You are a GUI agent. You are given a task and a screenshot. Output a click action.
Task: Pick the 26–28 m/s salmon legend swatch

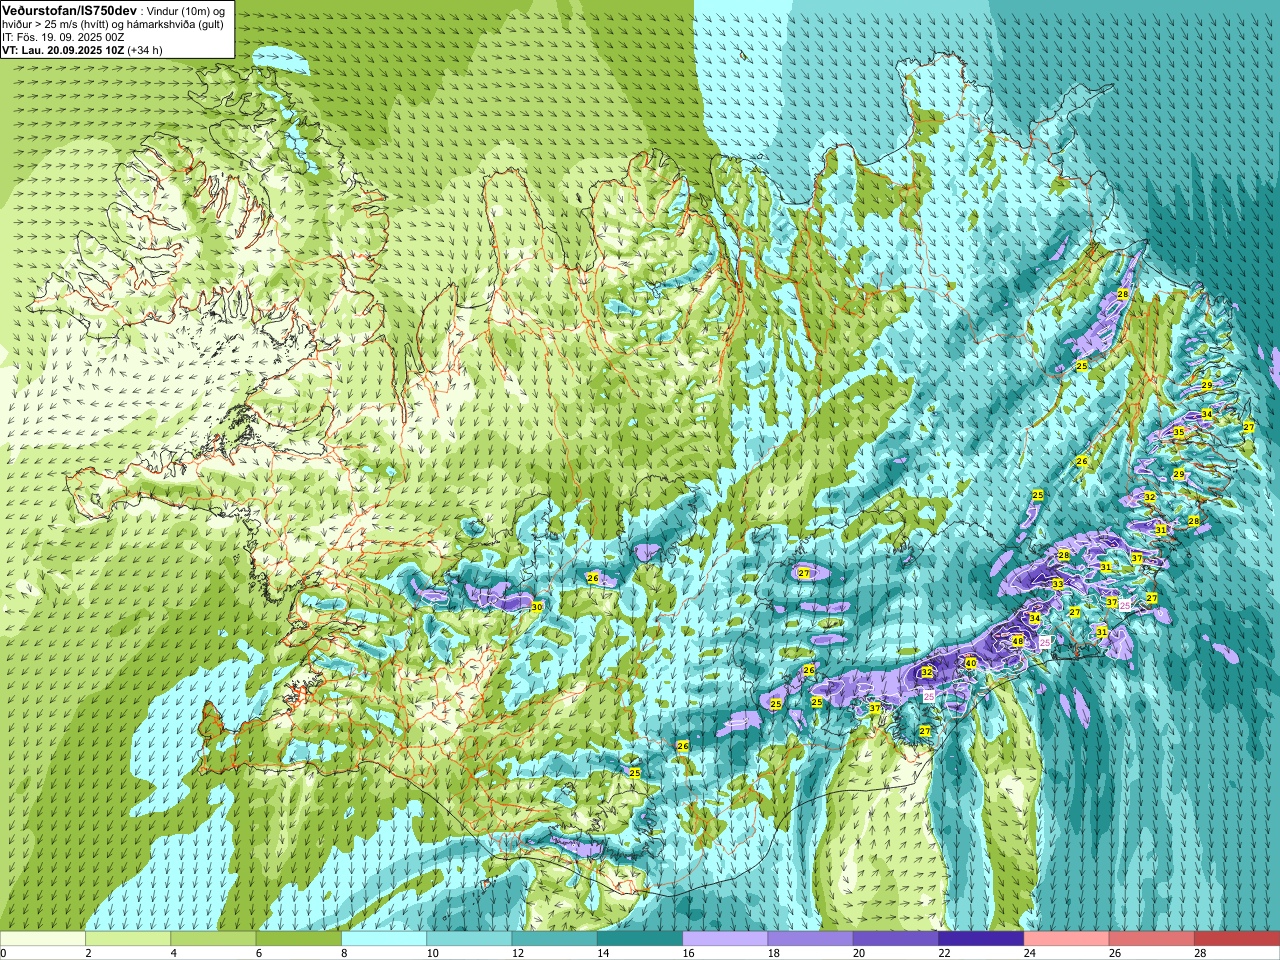(1152, 939)
